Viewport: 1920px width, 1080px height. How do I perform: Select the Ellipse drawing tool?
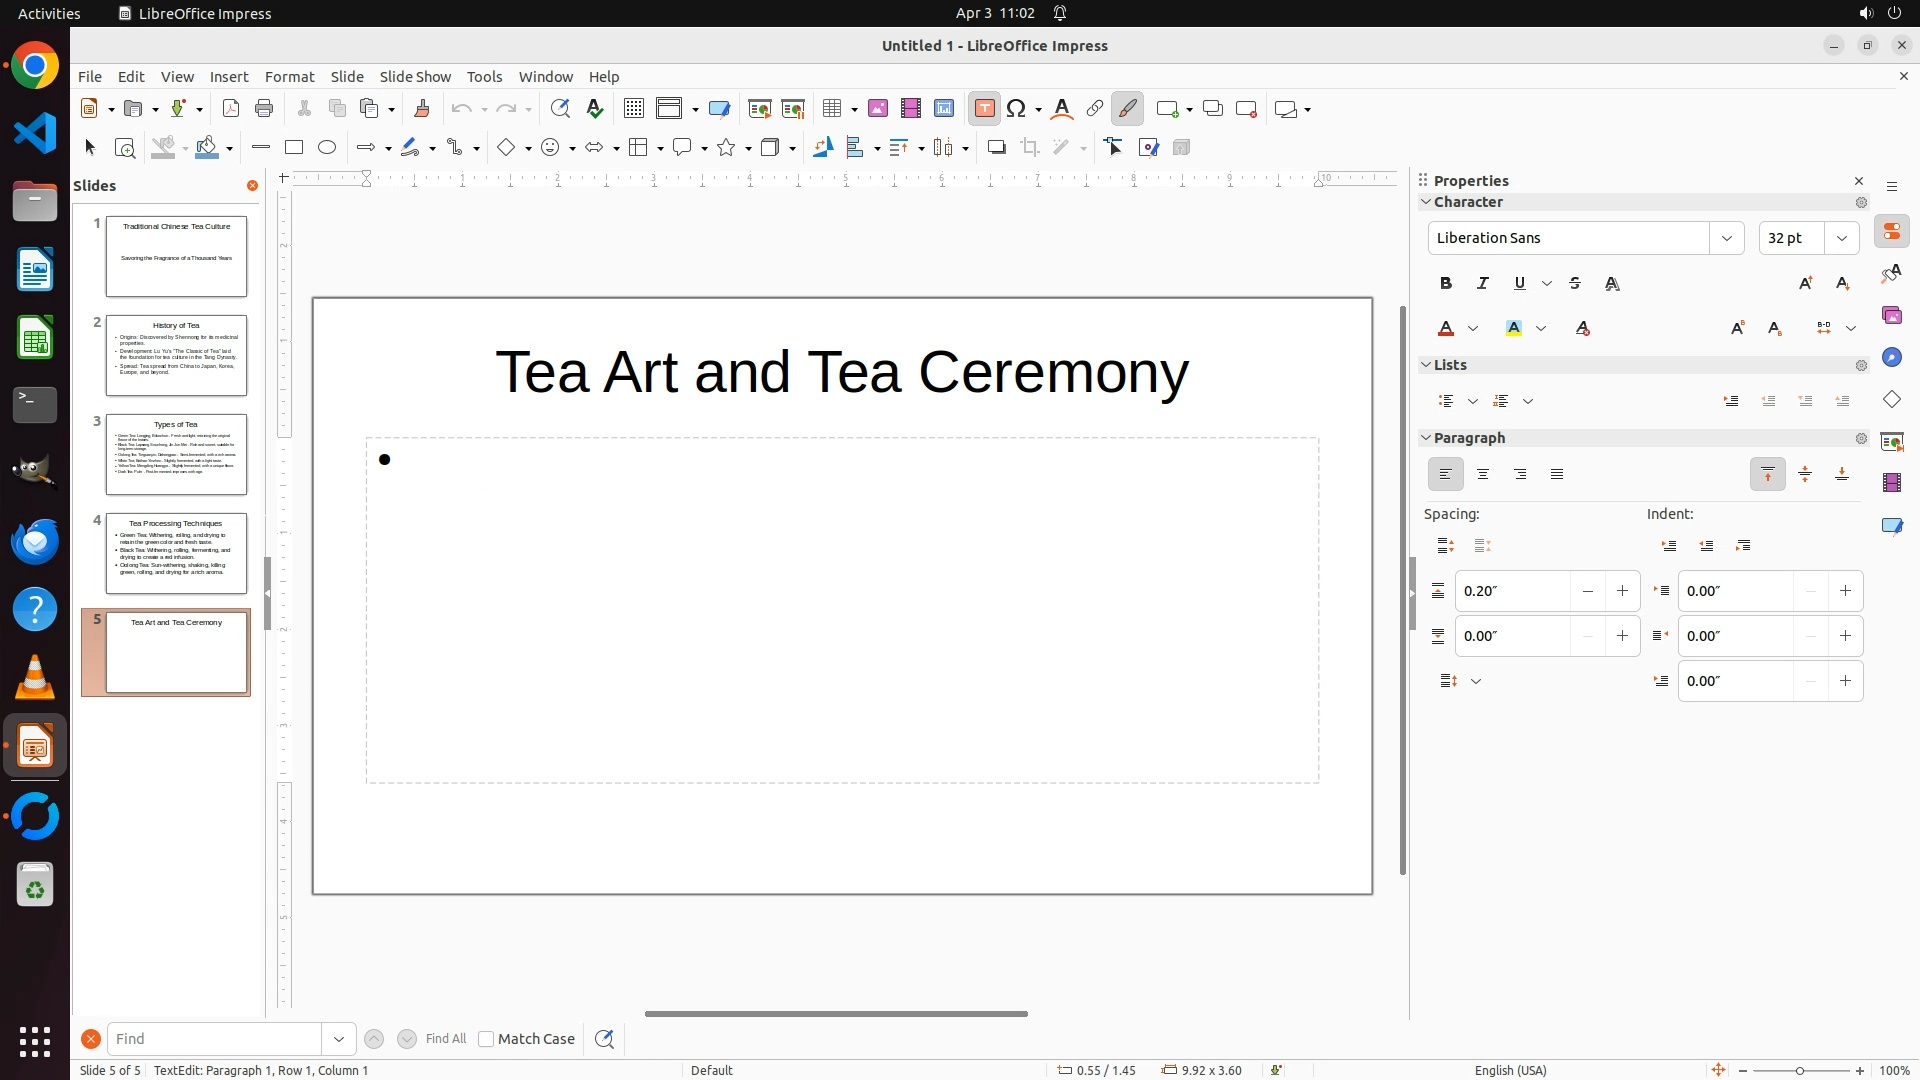[x=327, y=148]
